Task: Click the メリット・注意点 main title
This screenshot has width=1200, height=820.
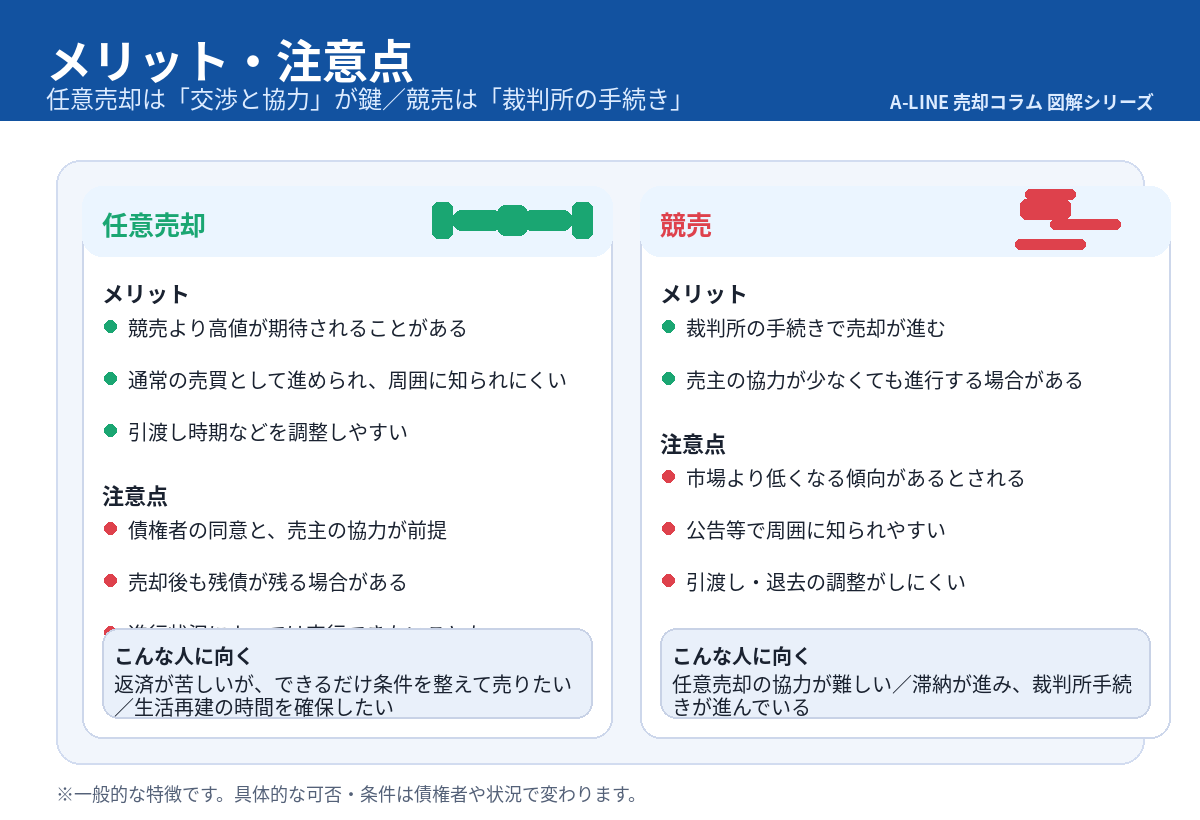Action: click(230, 62)
